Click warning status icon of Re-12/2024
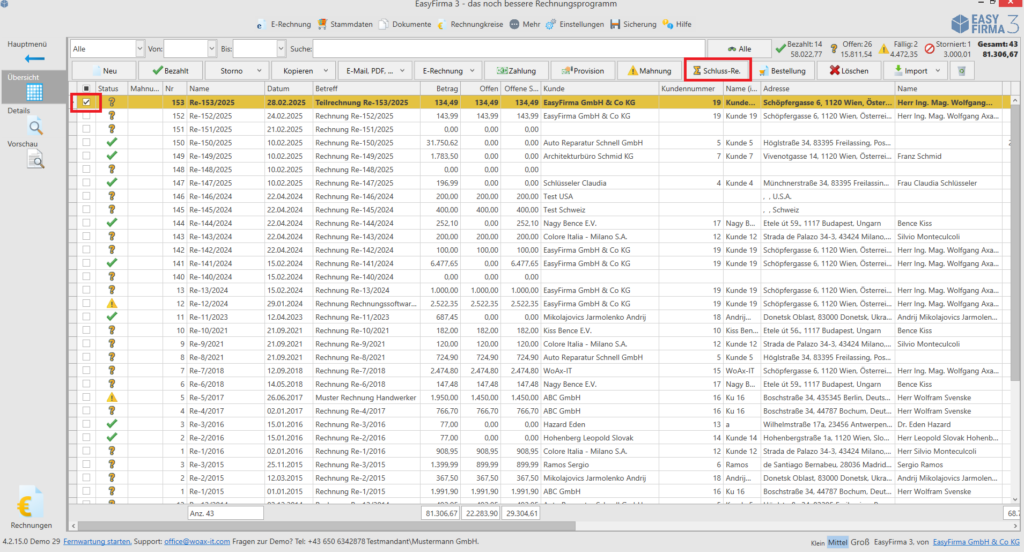Image resolution: width=1024 pixels, height=552 pixels. tap(112, 303)
